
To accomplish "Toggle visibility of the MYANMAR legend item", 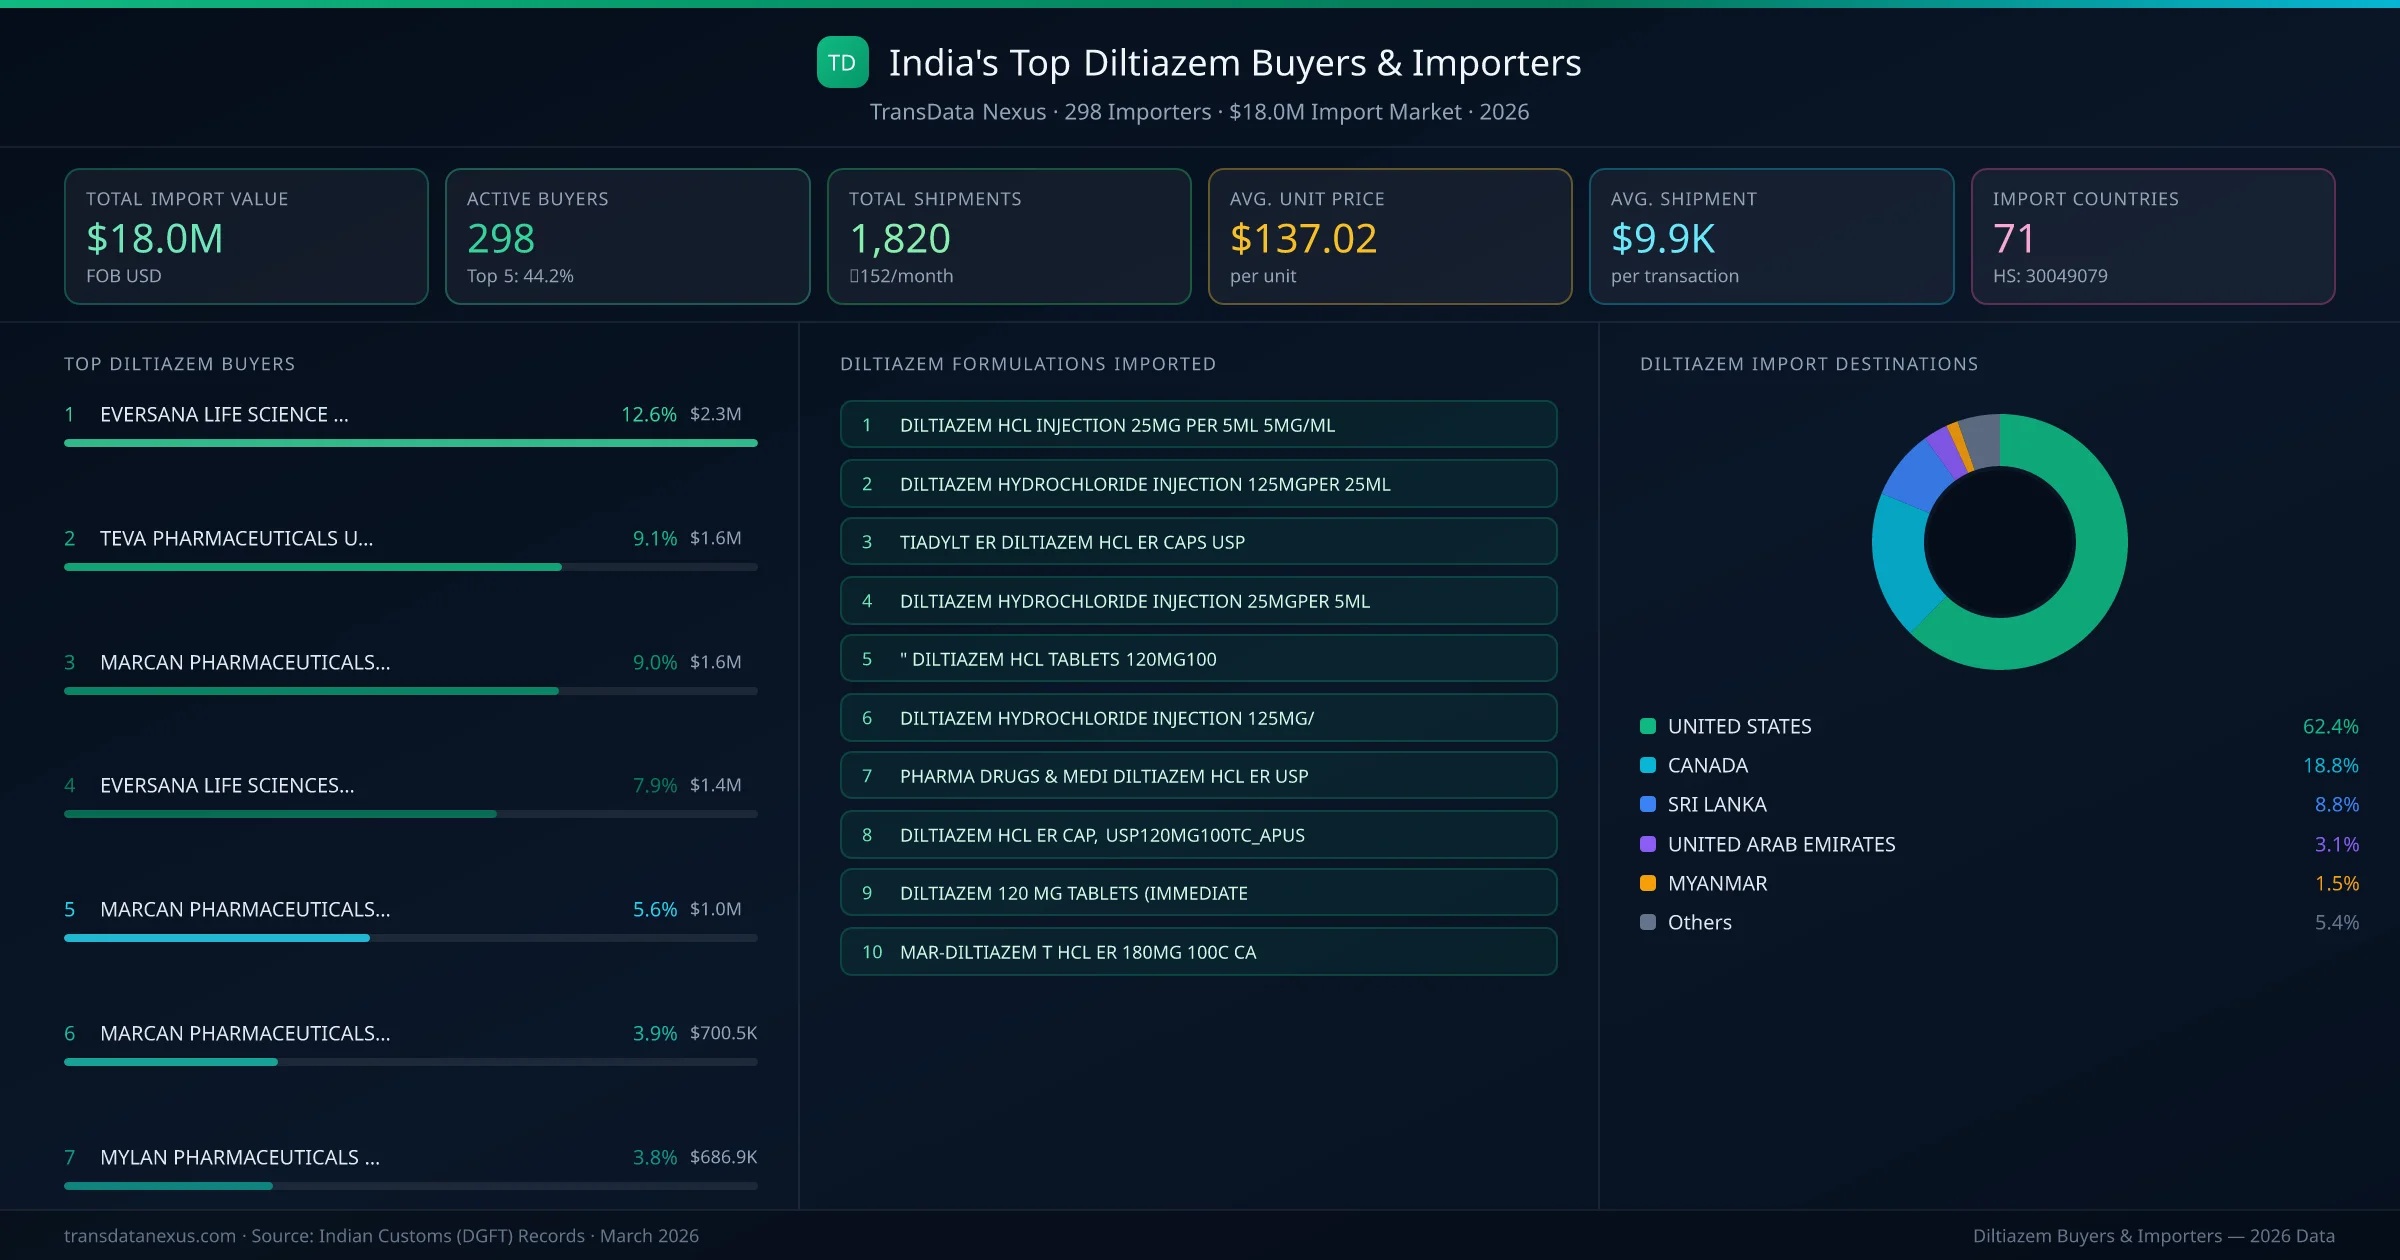I will [1716, 883].
